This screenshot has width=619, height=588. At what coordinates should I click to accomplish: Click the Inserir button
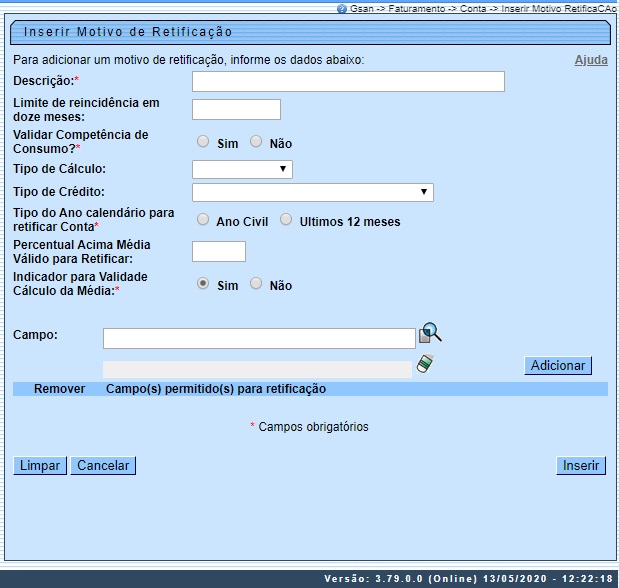(581, 466)
